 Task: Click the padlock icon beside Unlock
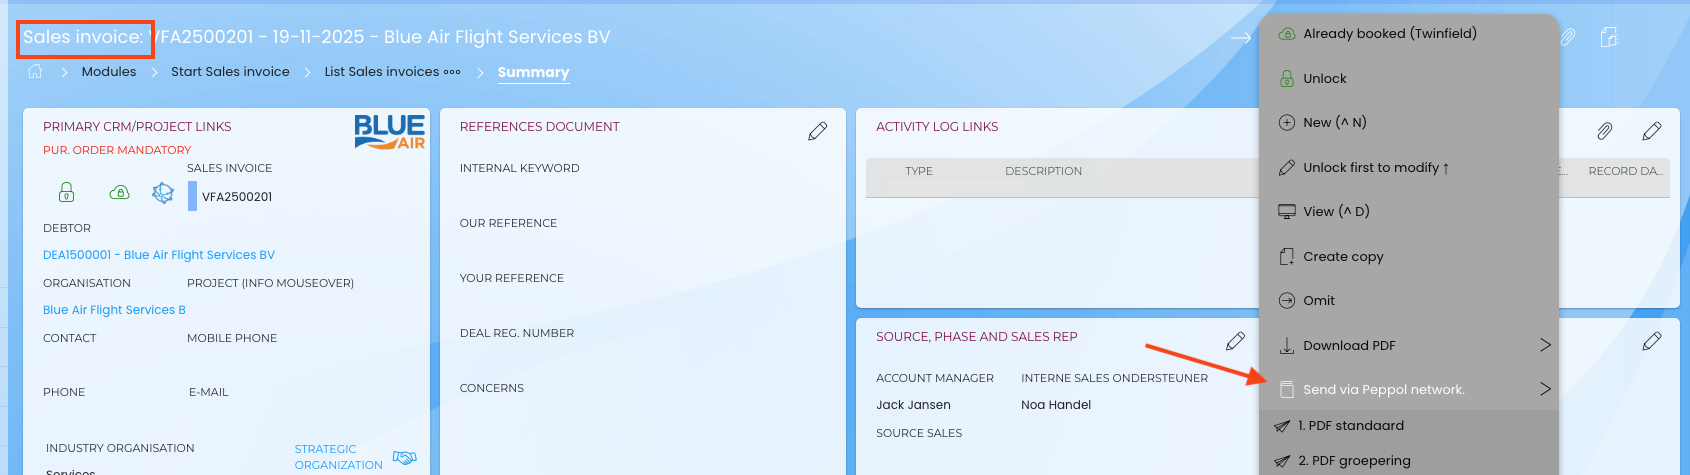pyautogui.click(x=1287, y=78)
